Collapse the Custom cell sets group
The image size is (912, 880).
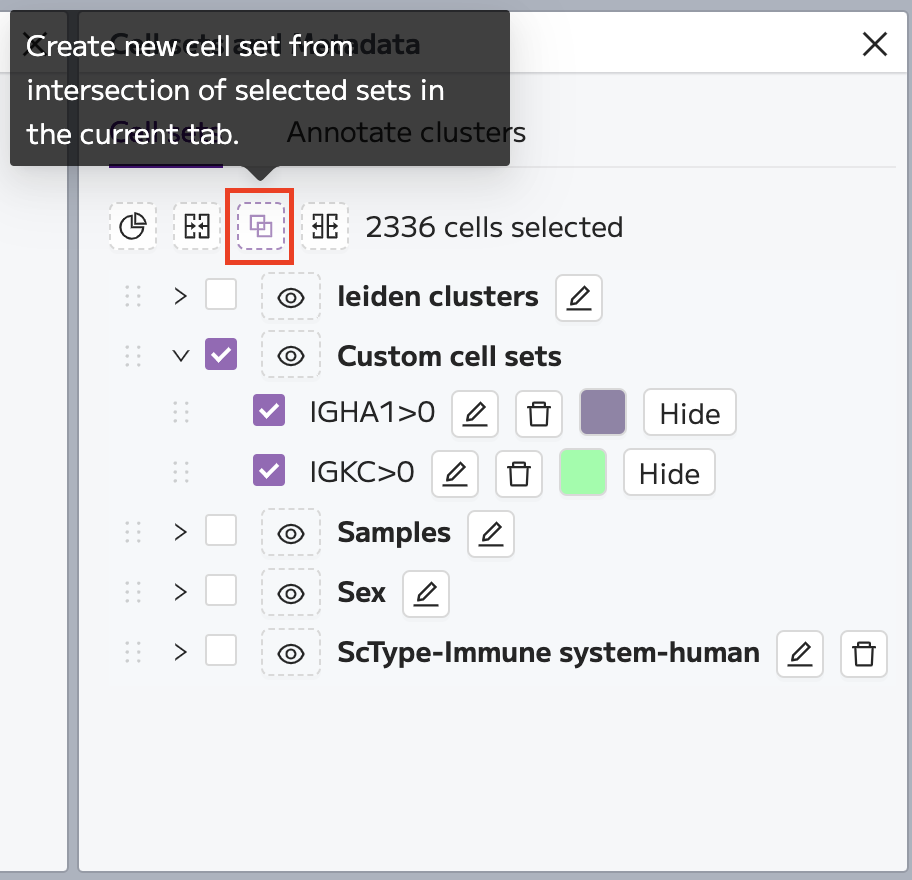point(181,355)
